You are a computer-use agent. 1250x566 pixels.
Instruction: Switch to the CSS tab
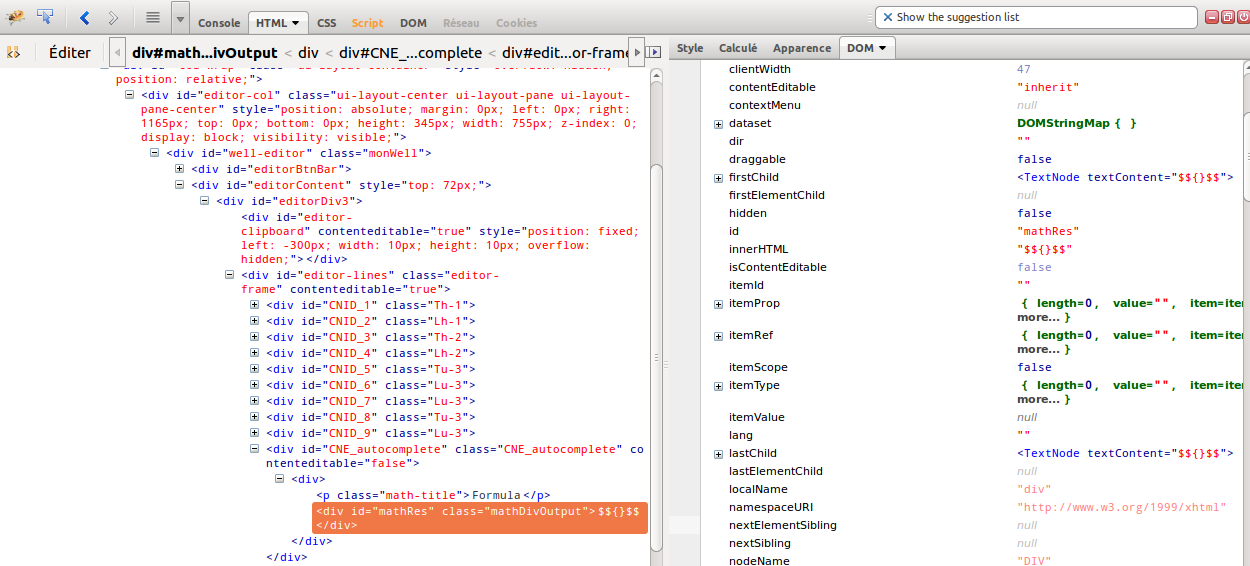tap(327, 22)
